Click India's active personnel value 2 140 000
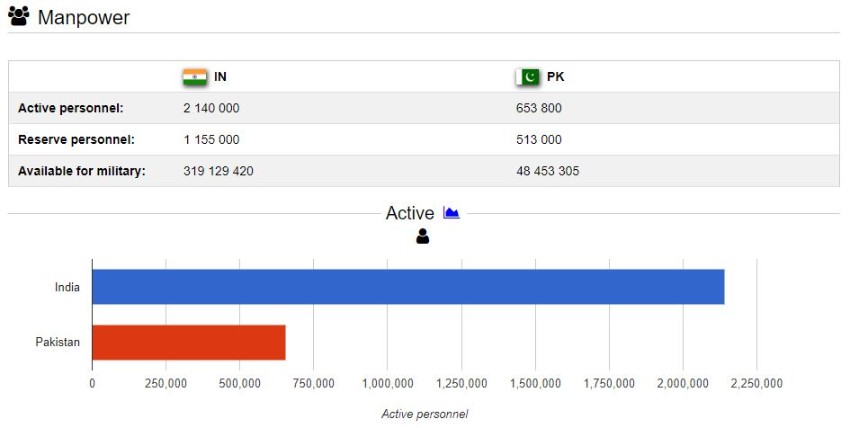The width and height of the screenshot is (850, 428). (x=211, y=108)
